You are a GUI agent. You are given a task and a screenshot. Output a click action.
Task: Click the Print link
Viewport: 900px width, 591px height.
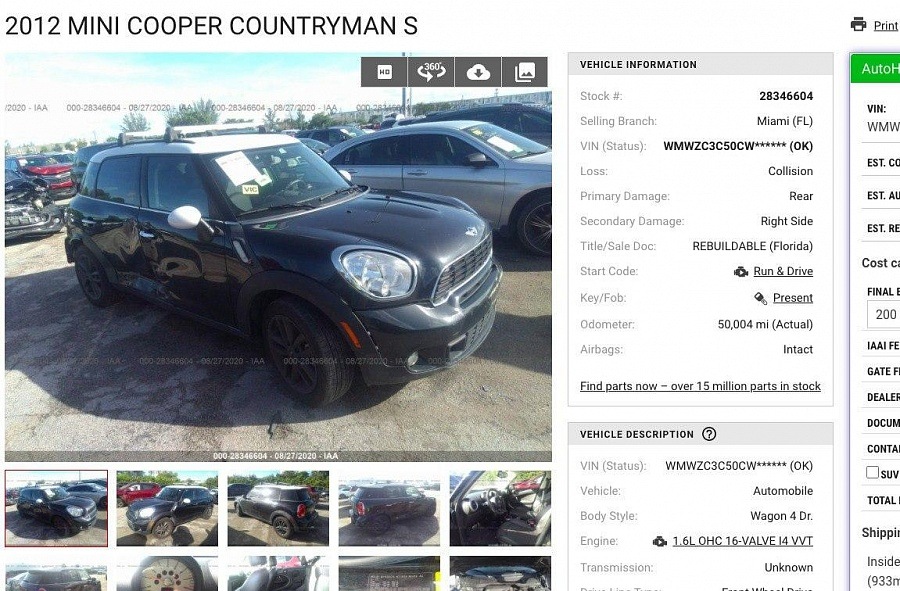coord(885,25)
